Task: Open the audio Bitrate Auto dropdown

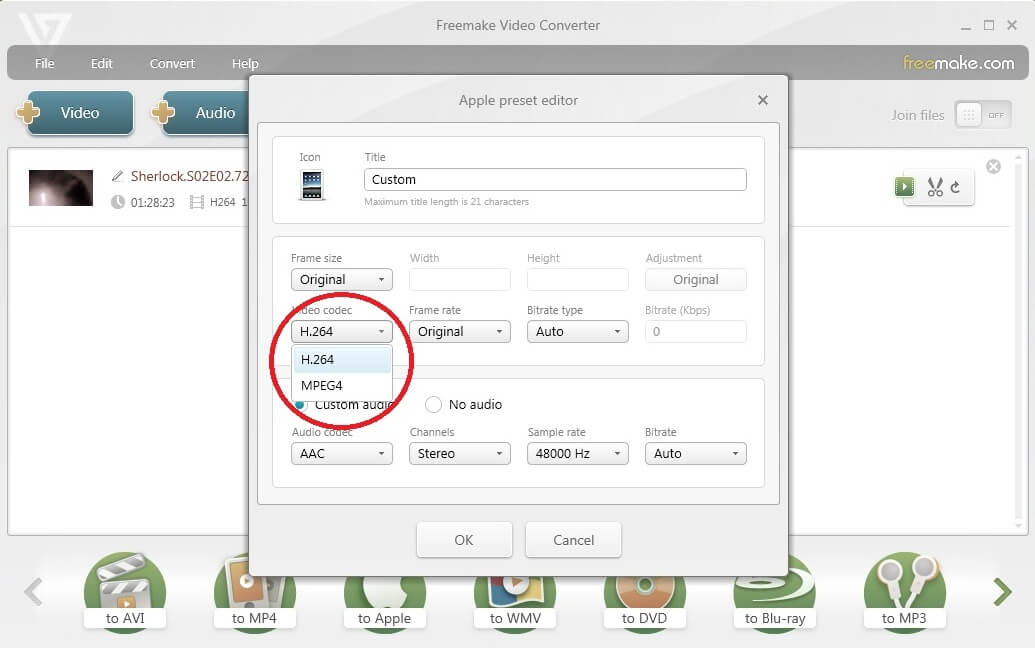Action: [696, 453]
